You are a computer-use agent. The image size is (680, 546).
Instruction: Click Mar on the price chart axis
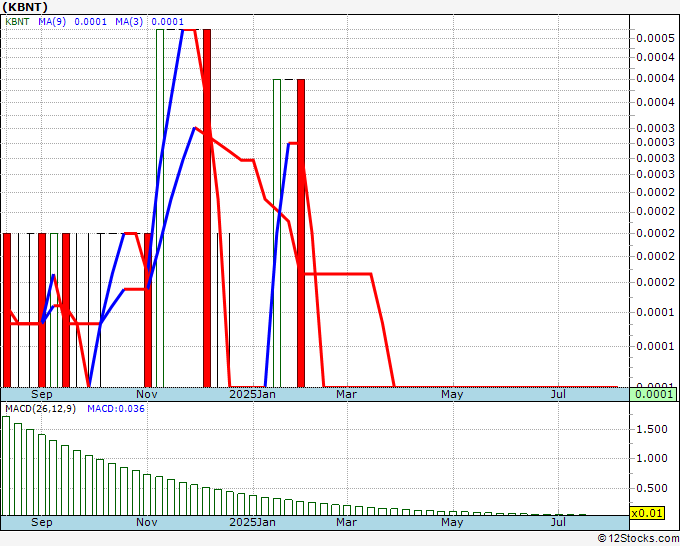click(x=347, y=394)
